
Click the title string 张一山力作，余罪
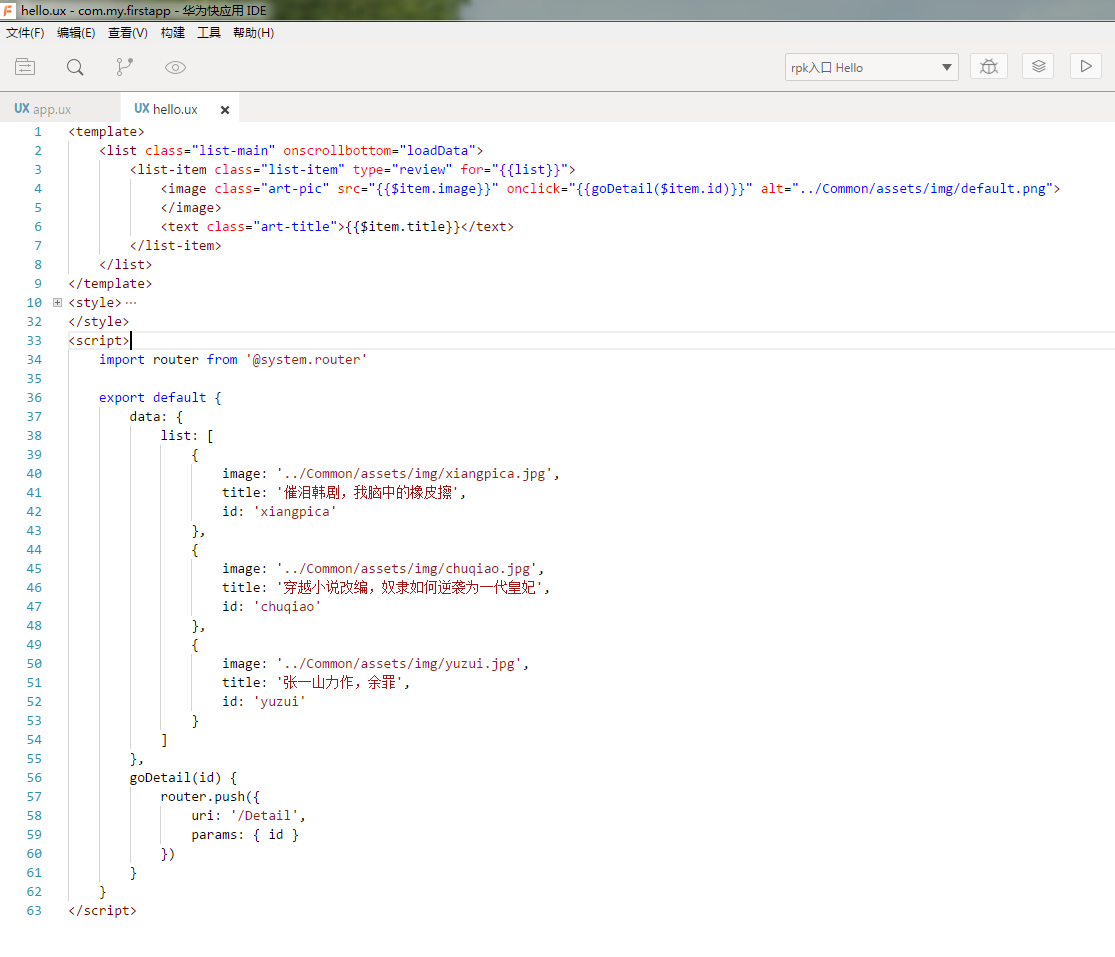point(340,682)
